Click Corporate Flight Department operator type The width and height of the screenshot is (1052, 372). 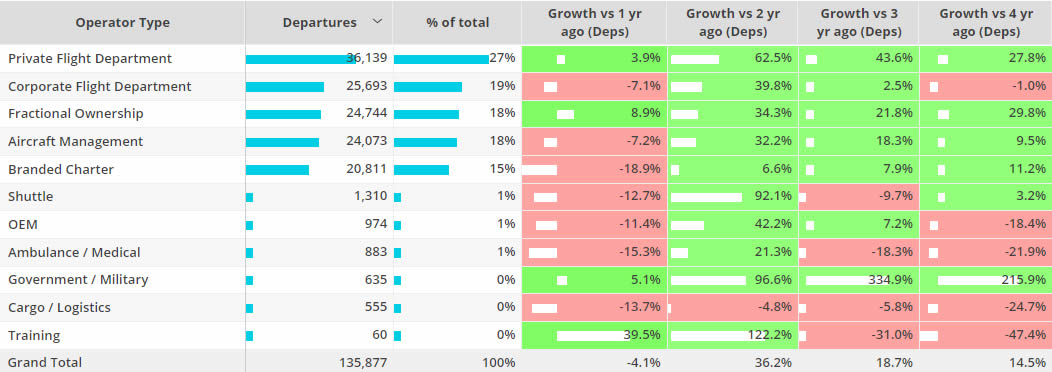pyautogui.click(x=99, y=86)
